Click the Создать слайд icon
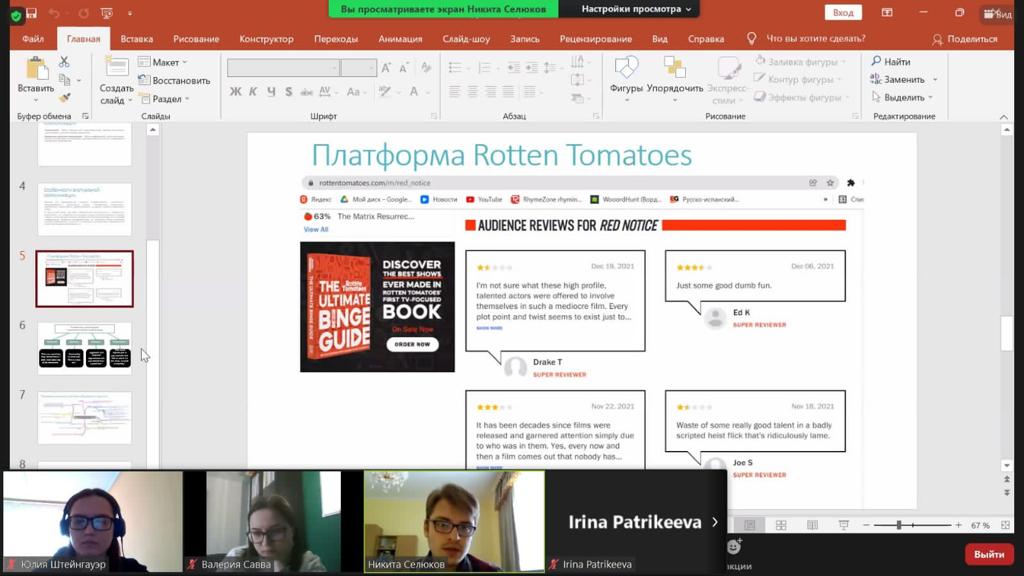This screenshot has height=576, width=1024. (x=116, y=68)
